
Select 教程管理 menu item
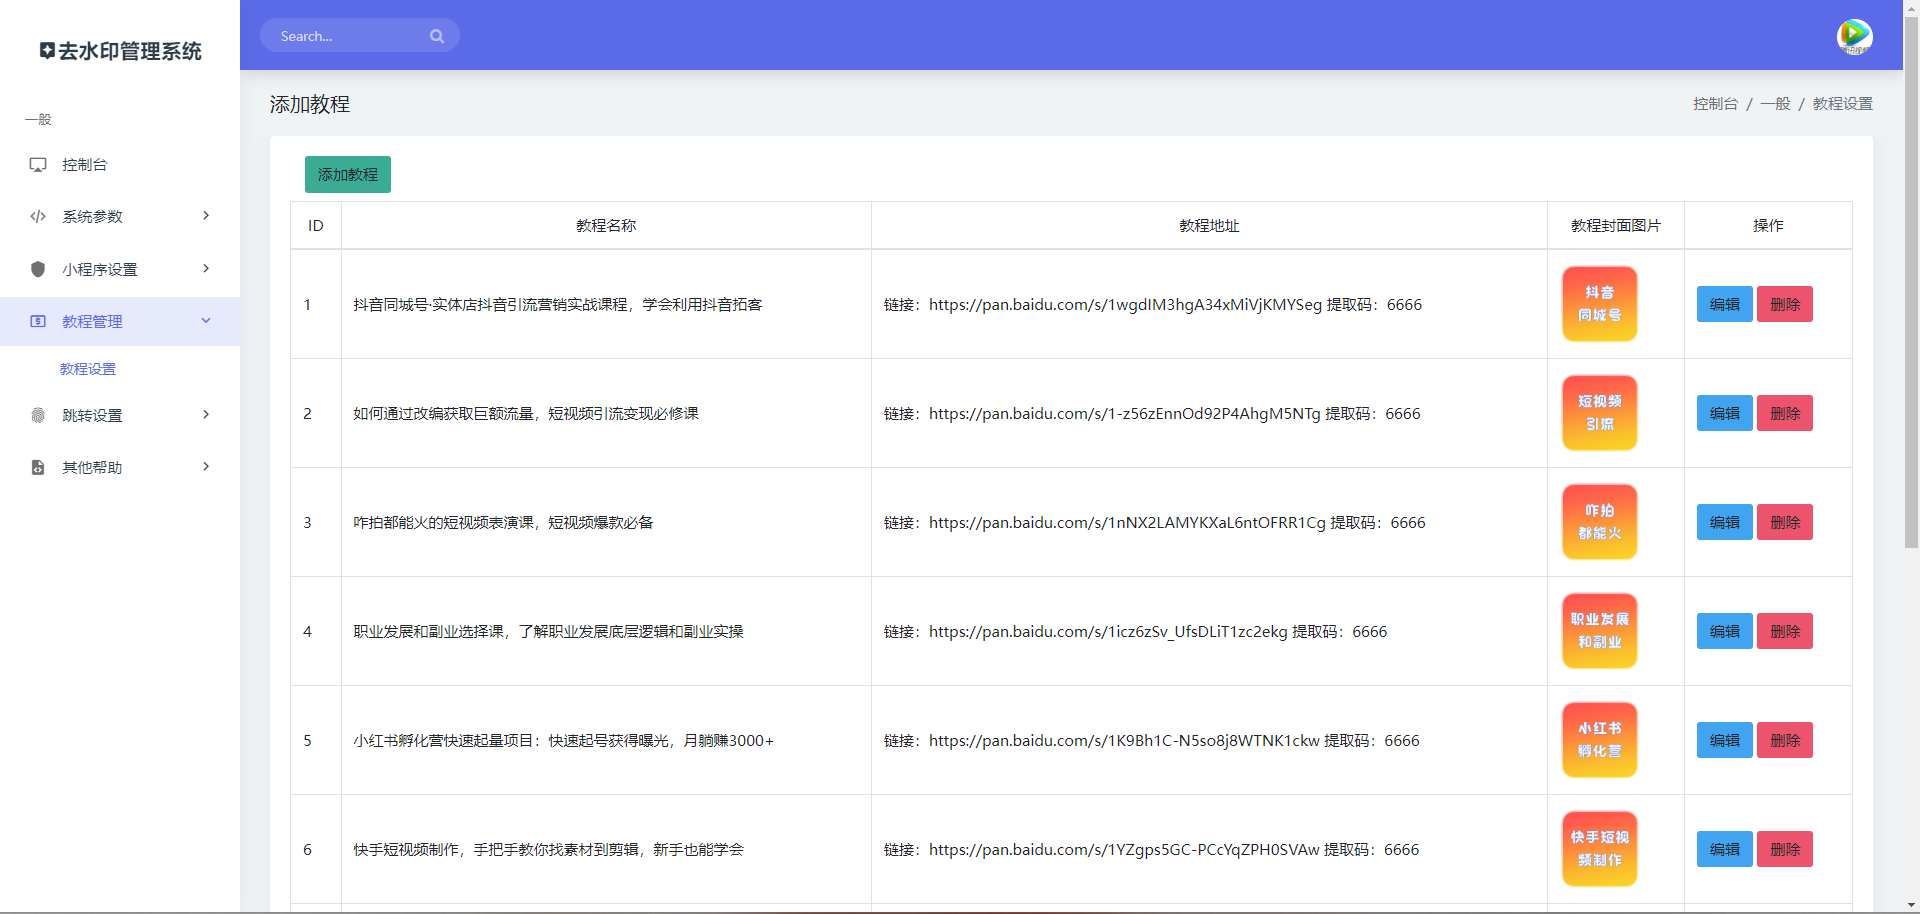tap(120, 321)
